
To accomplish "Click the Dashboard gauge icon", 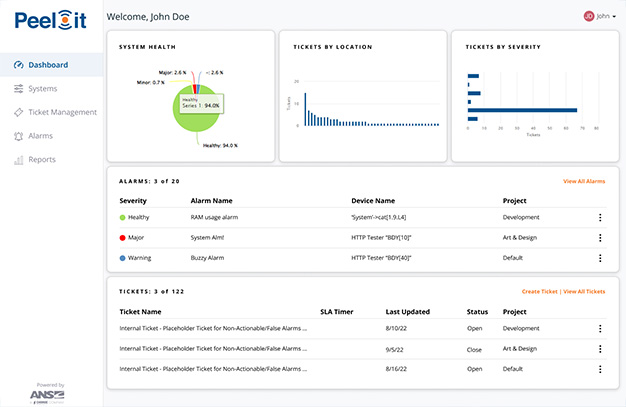I will (x=18, y=65).
